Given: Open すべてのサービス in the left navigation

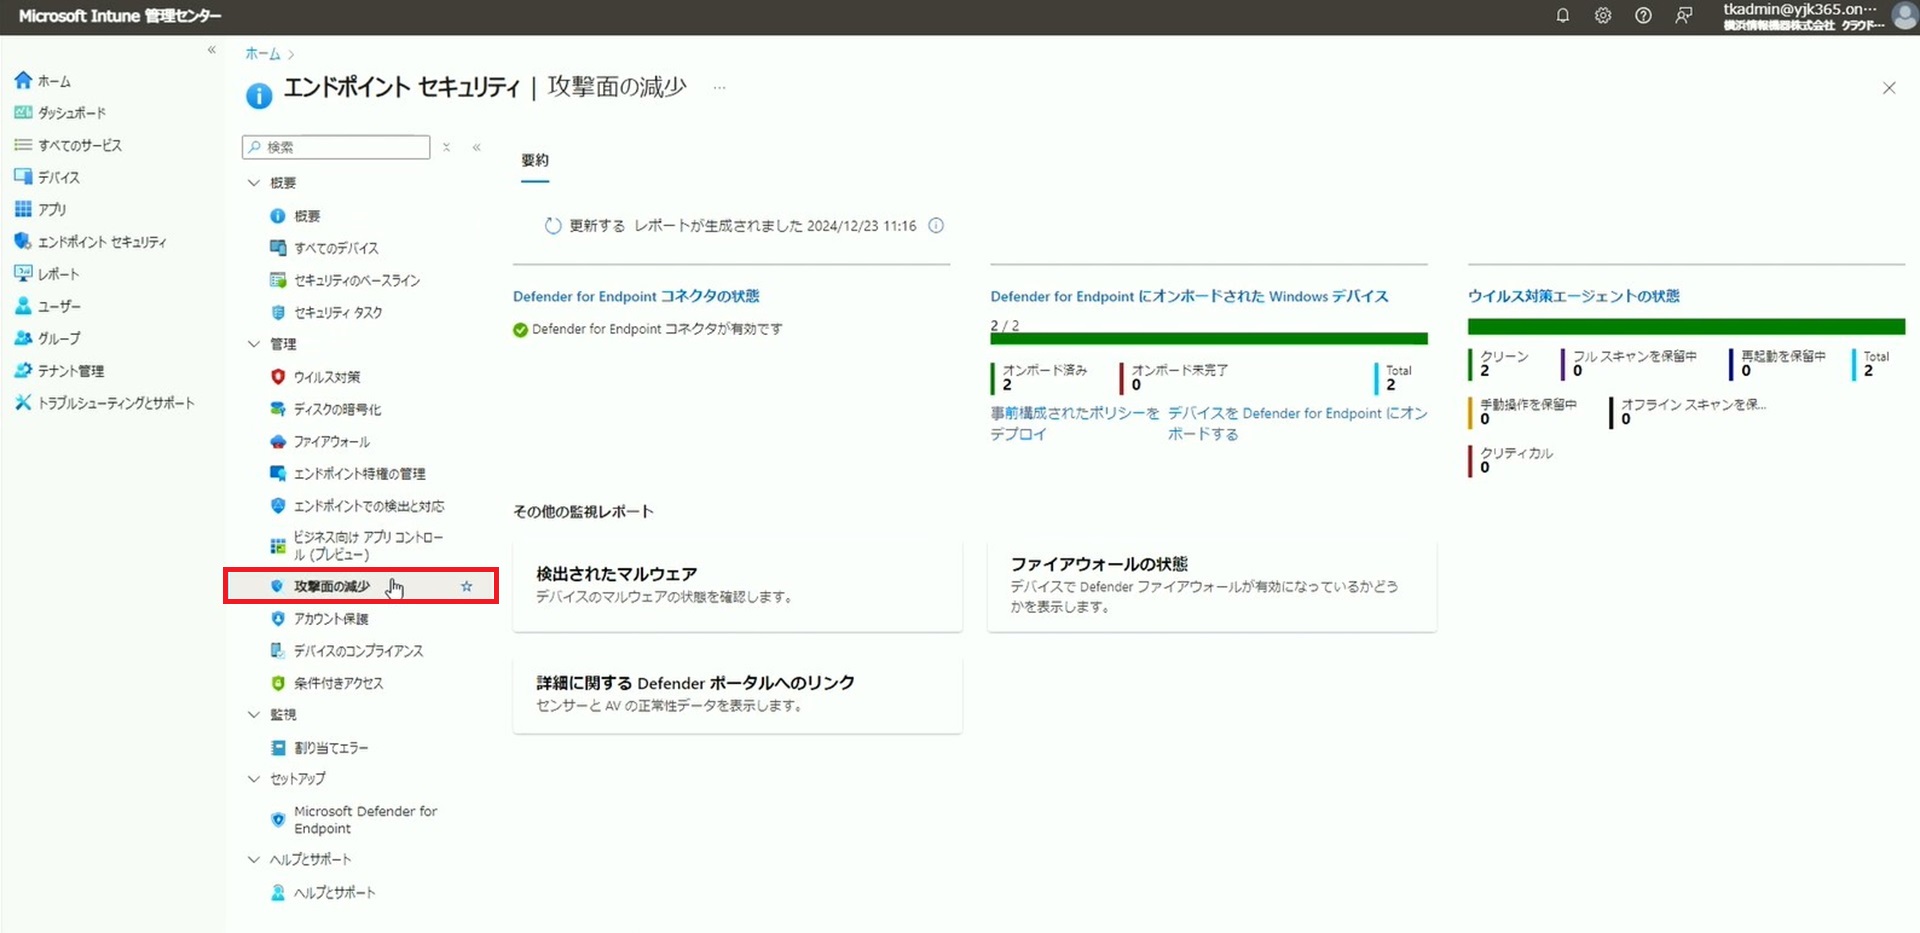Looking at the screenshot, I should 68,145.
